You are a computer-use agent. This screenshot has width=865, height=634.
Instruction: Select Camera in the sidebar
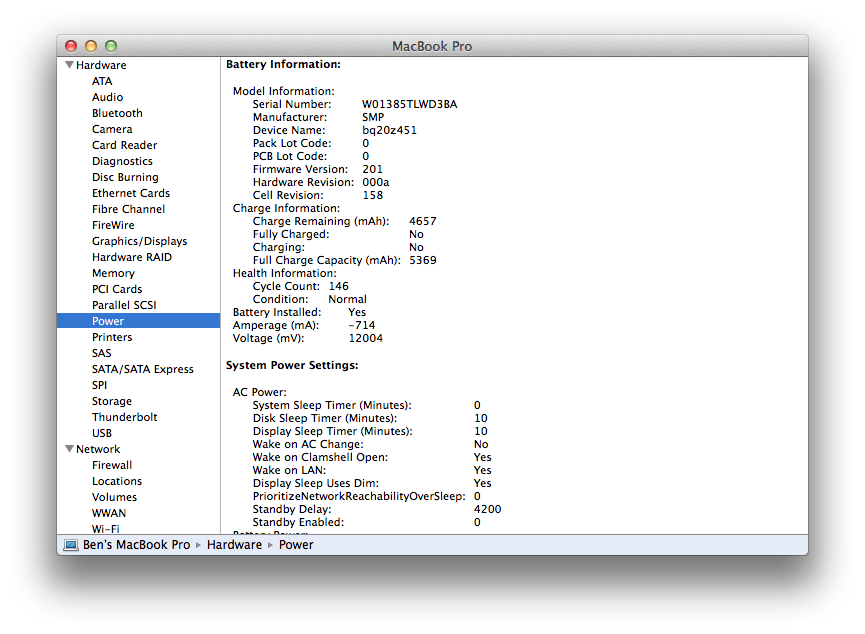112,129
